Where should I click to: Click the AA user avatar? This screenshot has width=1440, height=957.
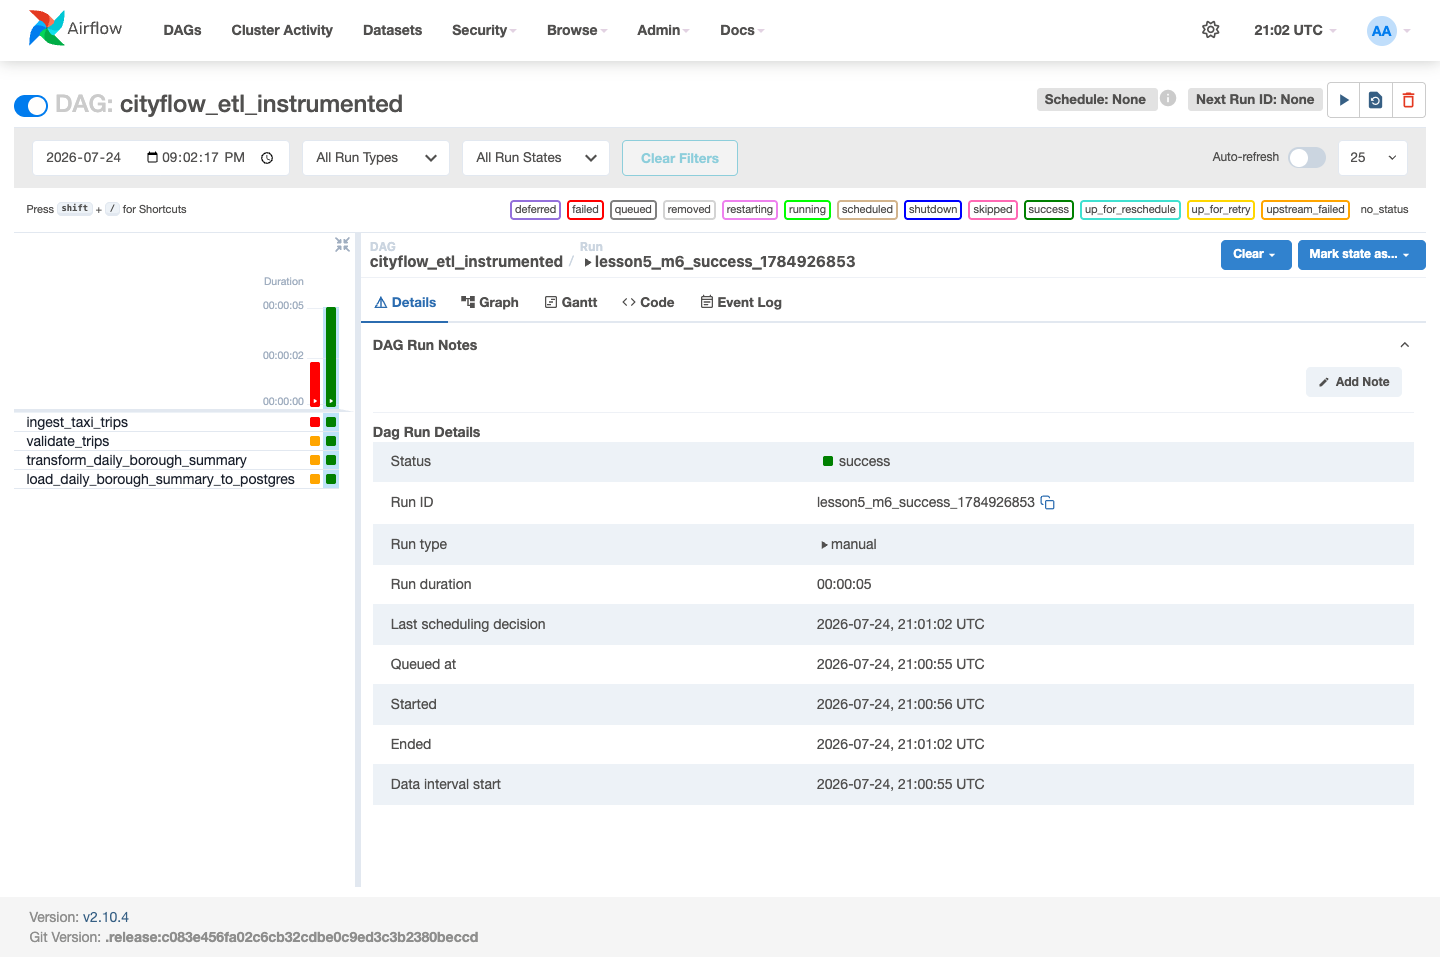[1381, 30]
